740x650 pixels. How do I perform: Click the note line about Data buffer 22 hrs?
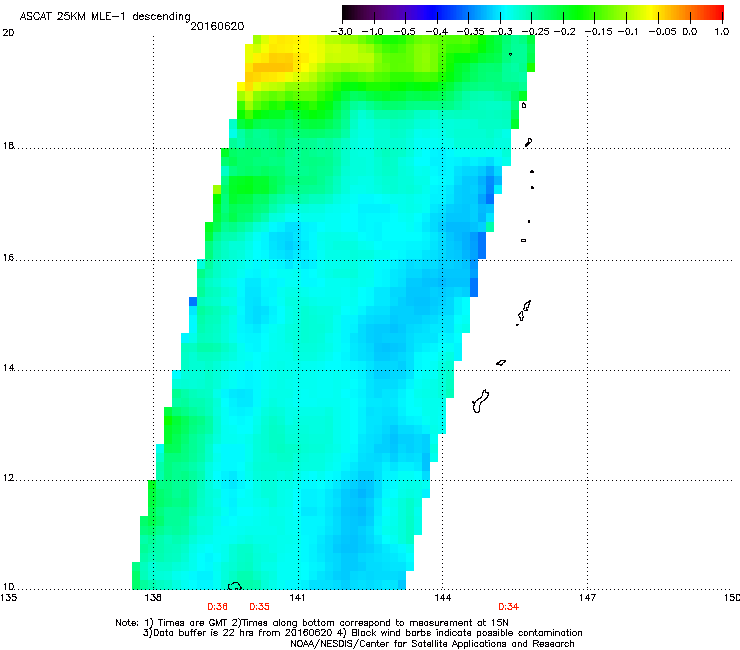[362, 633]
